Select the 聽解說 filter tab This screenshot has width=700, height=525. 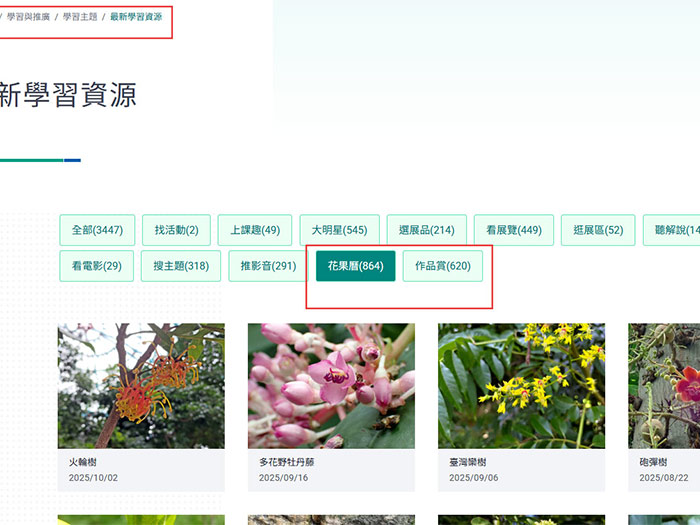672,230
